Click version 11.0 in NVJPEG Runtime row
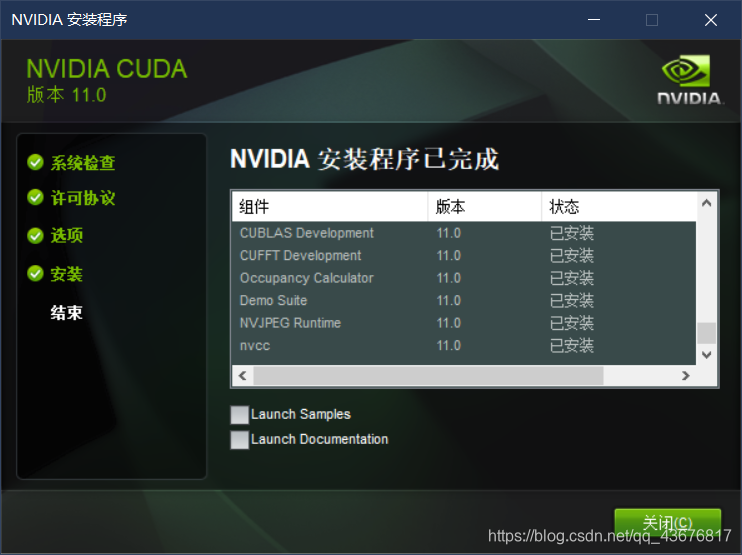The height and width of the screenshot is (555, 742). [449, 323]
